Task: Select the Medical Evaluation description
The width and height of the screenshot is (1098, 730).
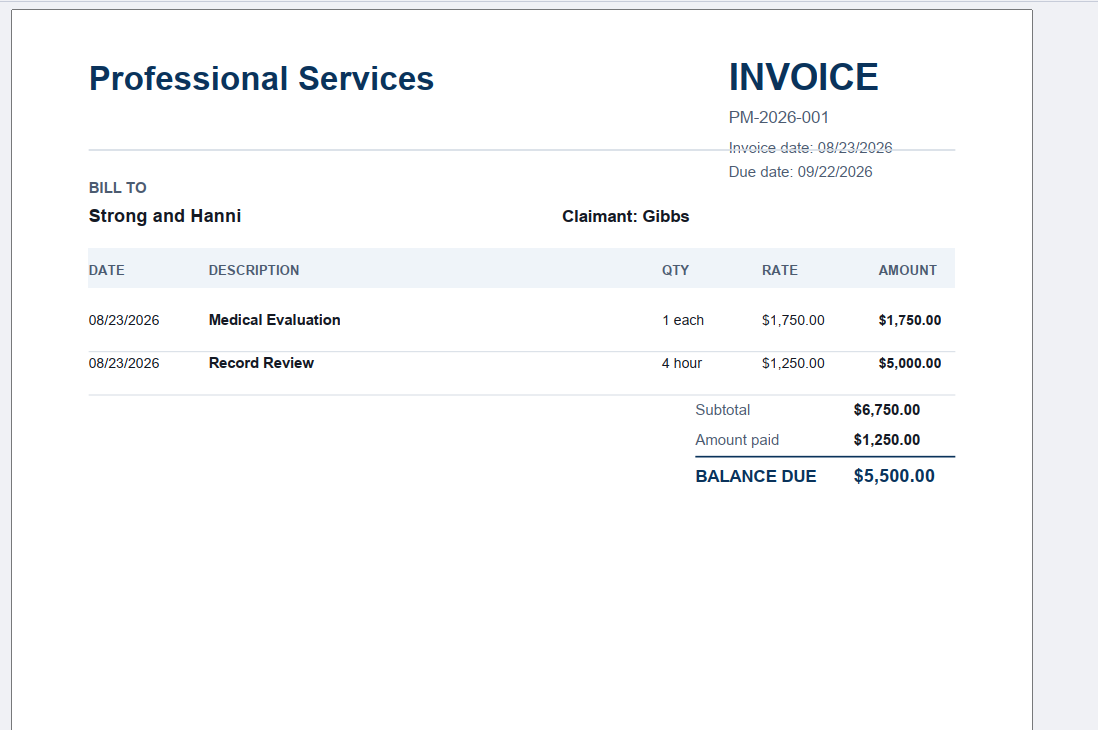Action: (274, 320)
